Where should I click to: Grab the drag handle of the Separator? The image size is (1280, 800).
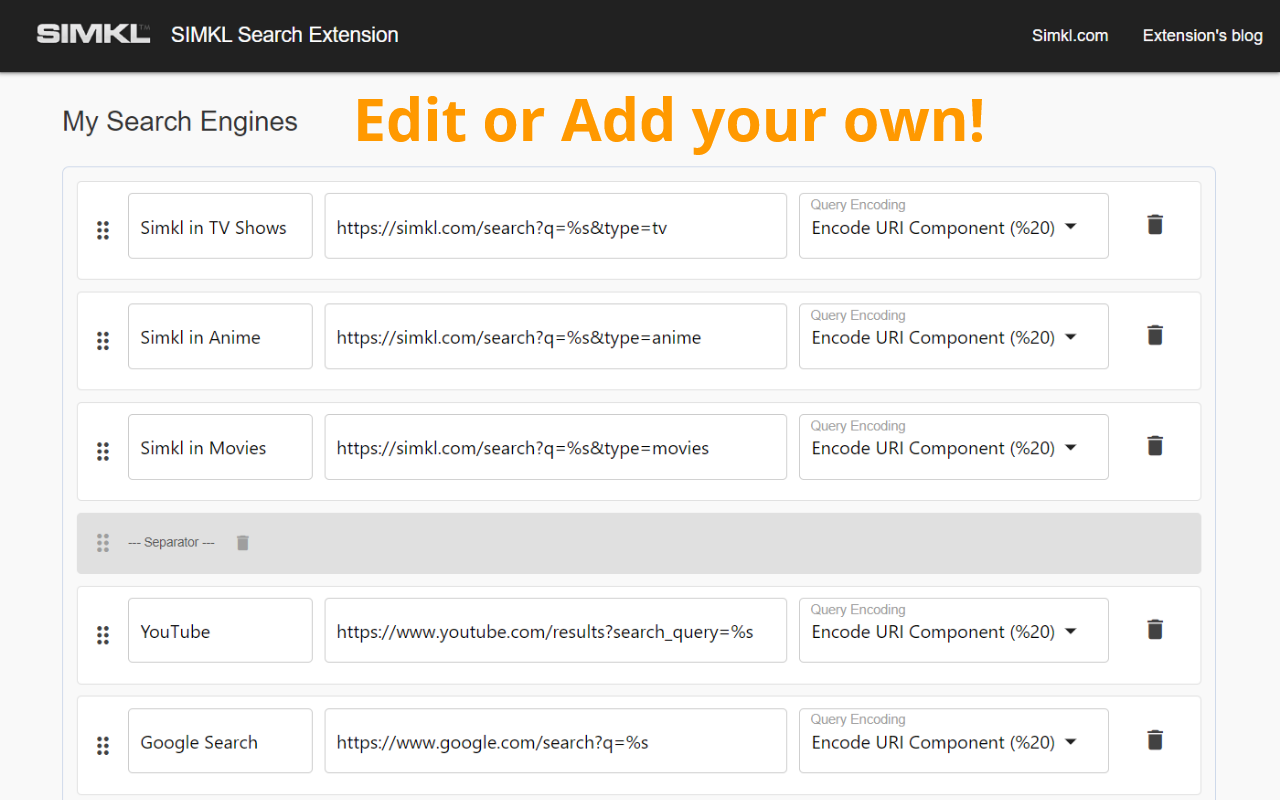(x=103, y=542)
